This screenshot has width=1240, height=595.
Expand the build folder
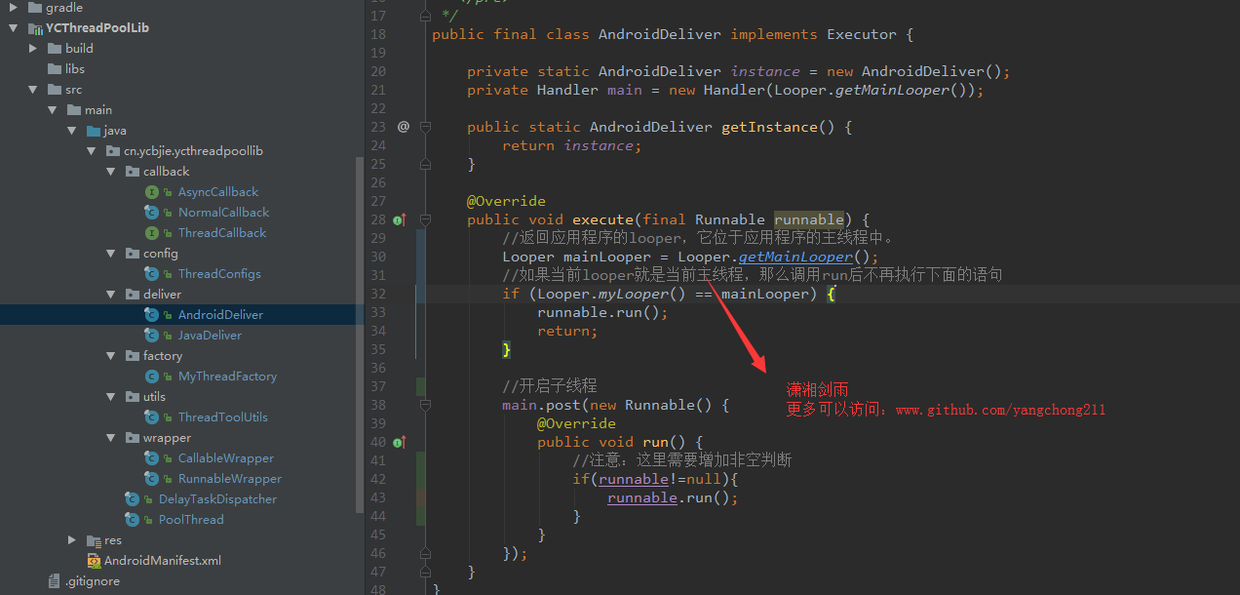tap(33, 48)
